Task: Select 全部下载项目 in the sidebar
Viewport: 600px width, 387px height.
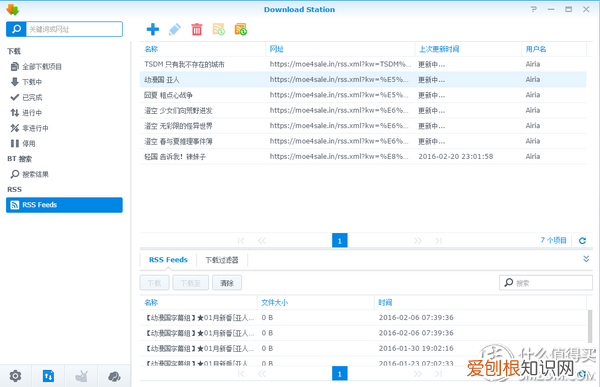Action: [64, 67]
